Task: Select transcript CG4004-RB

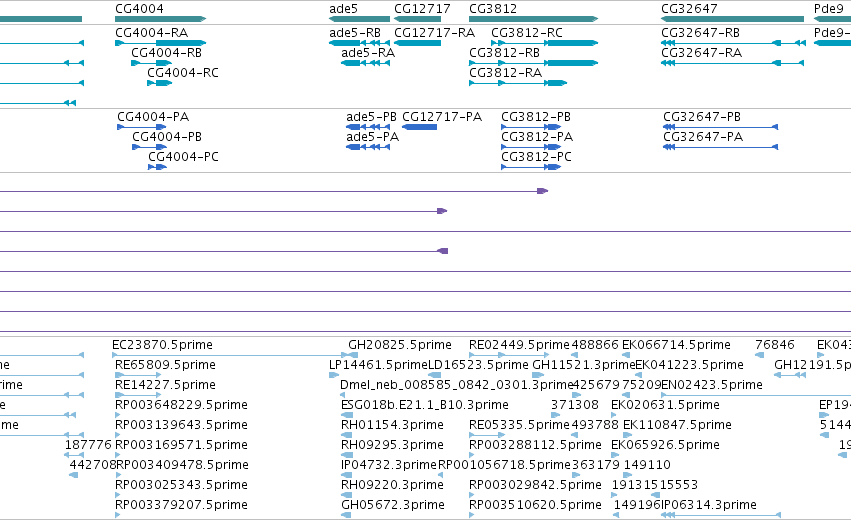Action: [167, 53]
